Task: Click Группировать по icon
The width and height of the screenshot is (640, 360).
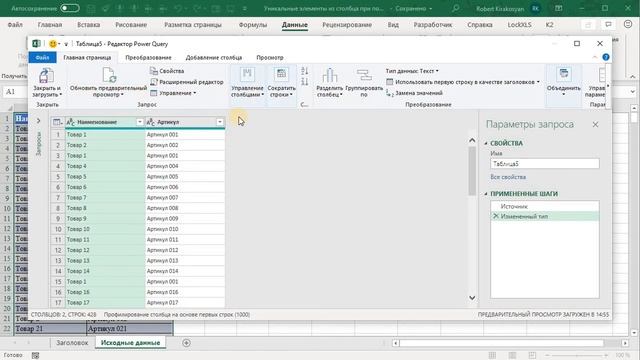Action: click(x=364, y=76)
